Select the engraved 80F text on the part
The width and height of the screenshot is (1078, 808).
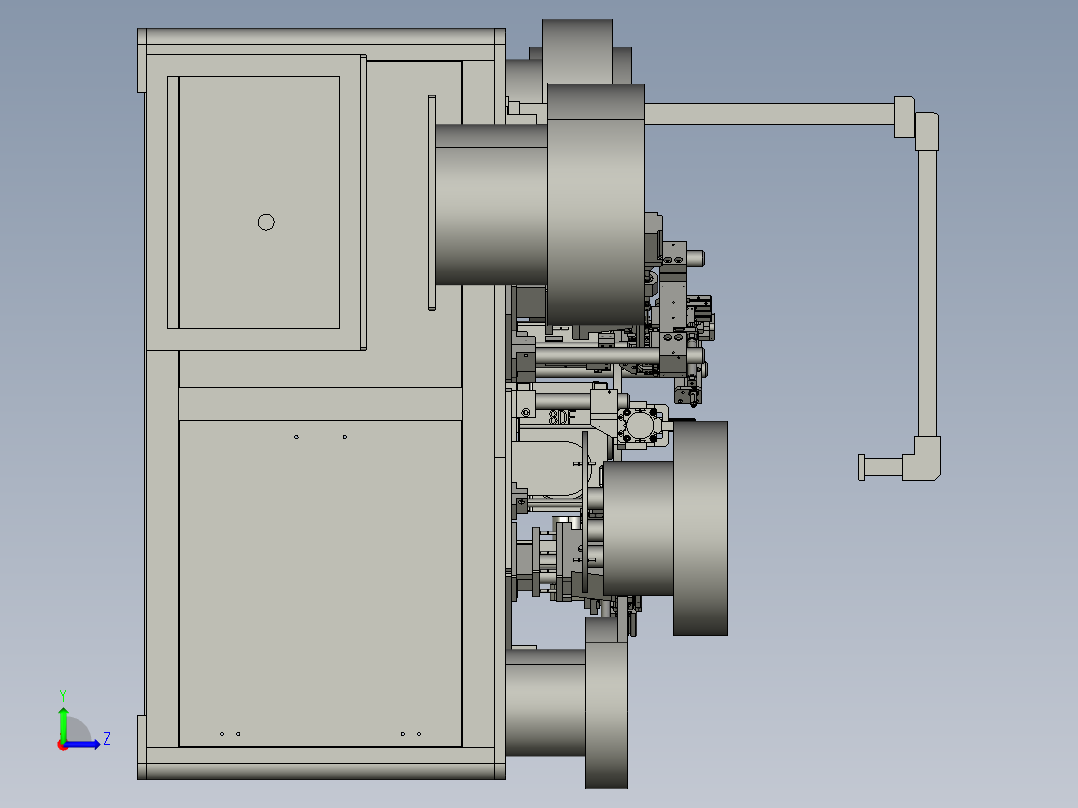pos(562,417)
